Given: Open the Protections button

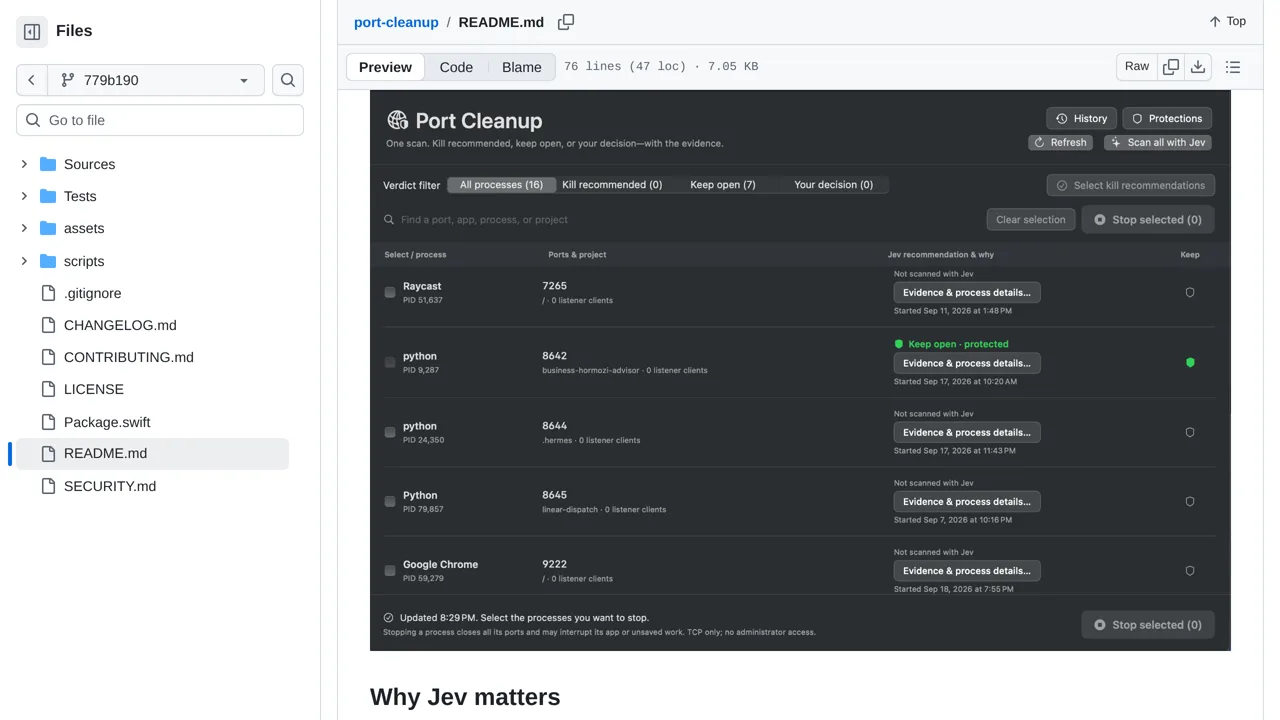Looking at the screenshot, I should pos(1167,118).
